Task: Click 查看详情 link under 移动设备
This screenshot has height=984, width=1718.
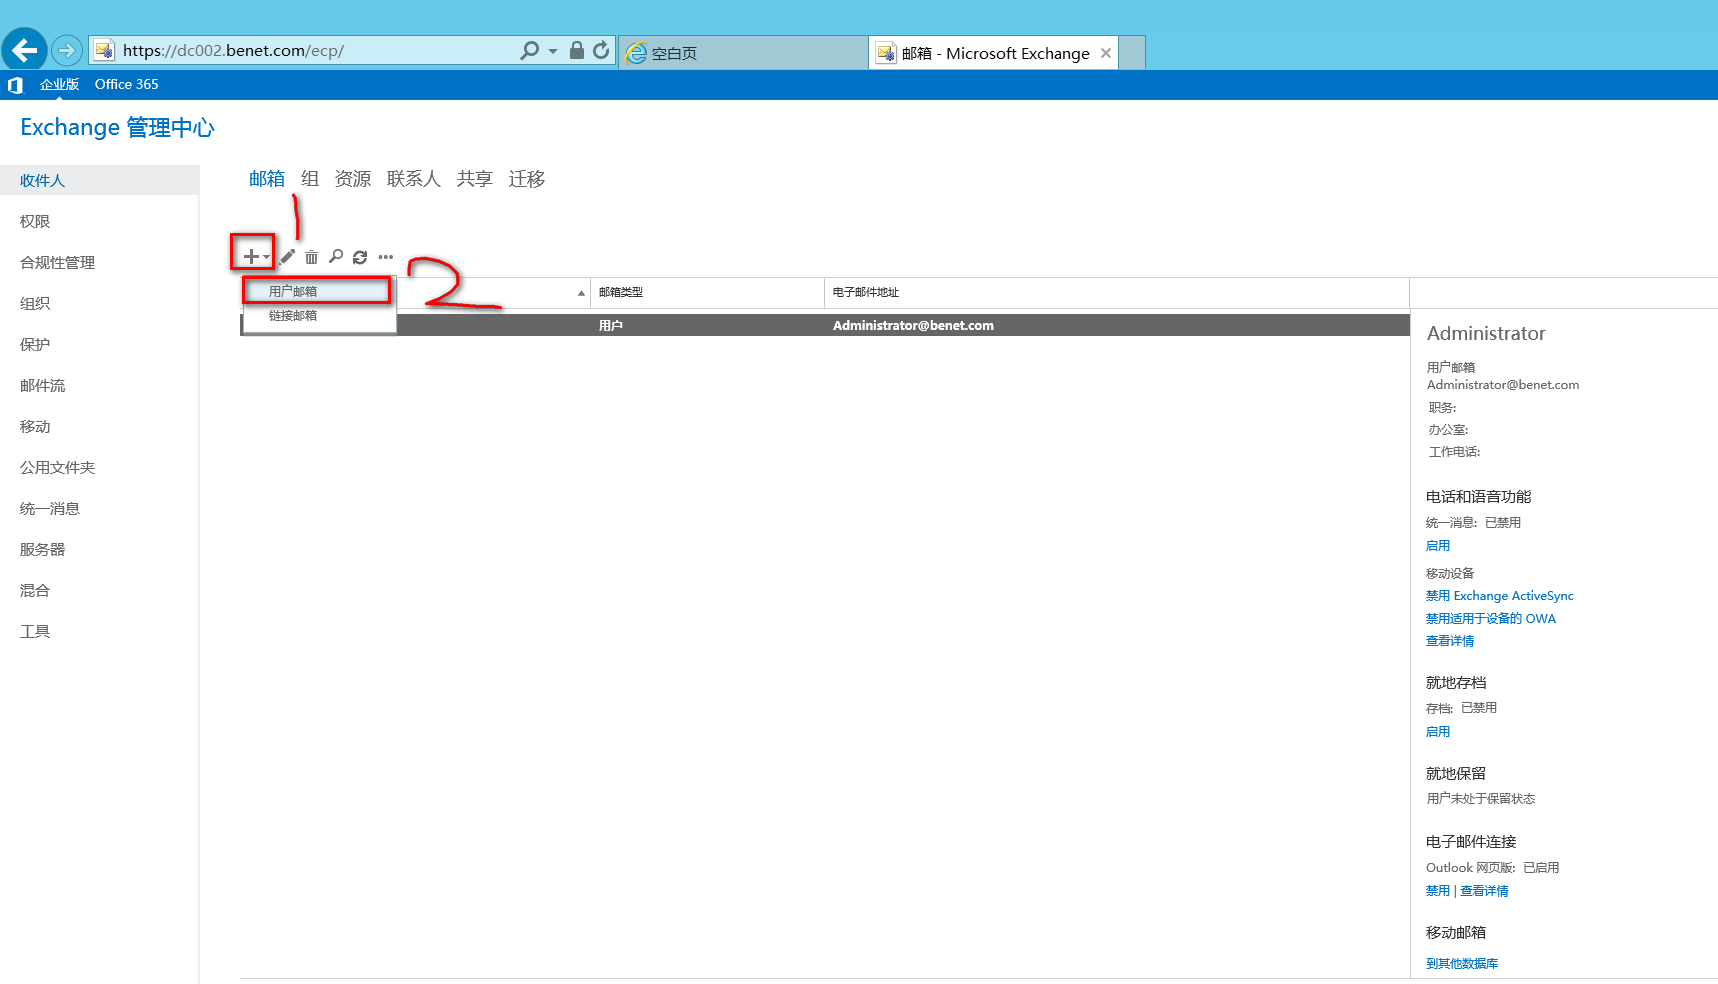Action: [1450, 641]
